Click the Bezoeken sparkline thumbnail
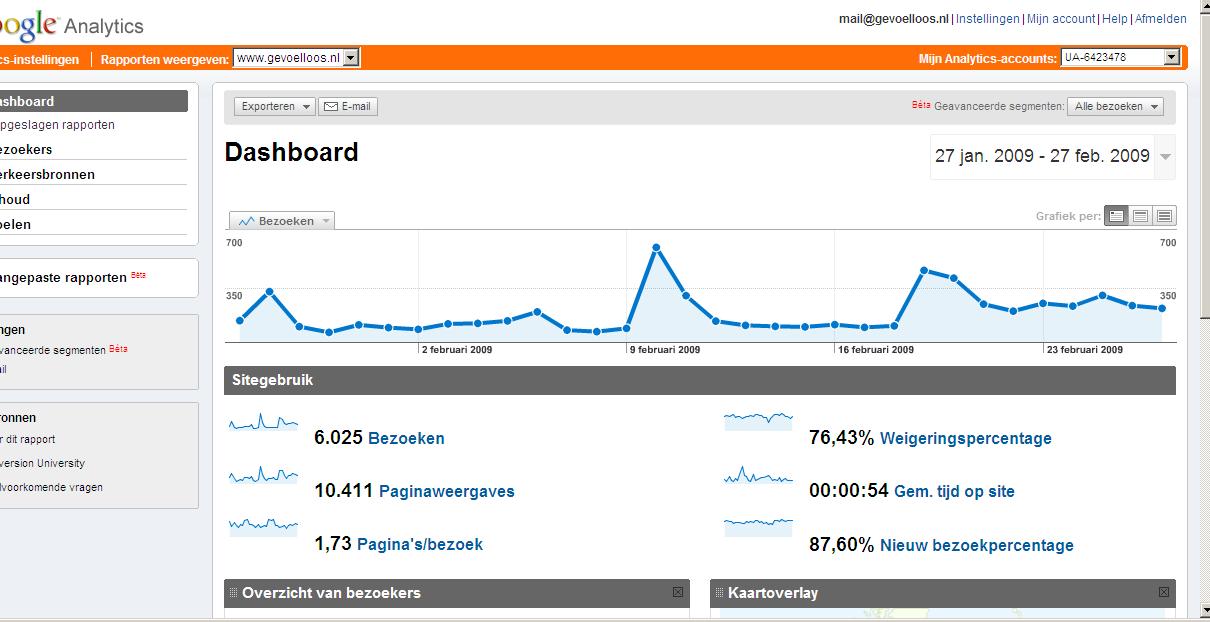Screen dimensions: 1210x622 [x=264, y=423]
